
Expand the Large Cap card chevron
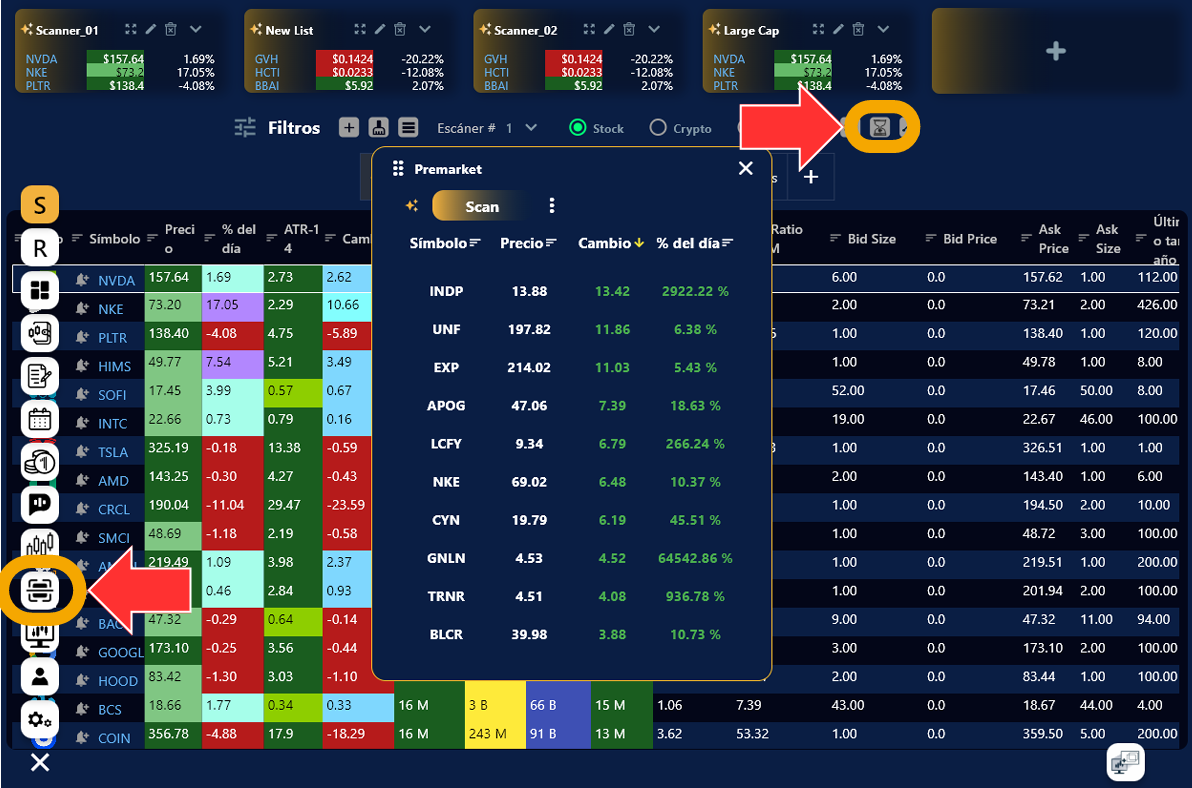[883, 30]
